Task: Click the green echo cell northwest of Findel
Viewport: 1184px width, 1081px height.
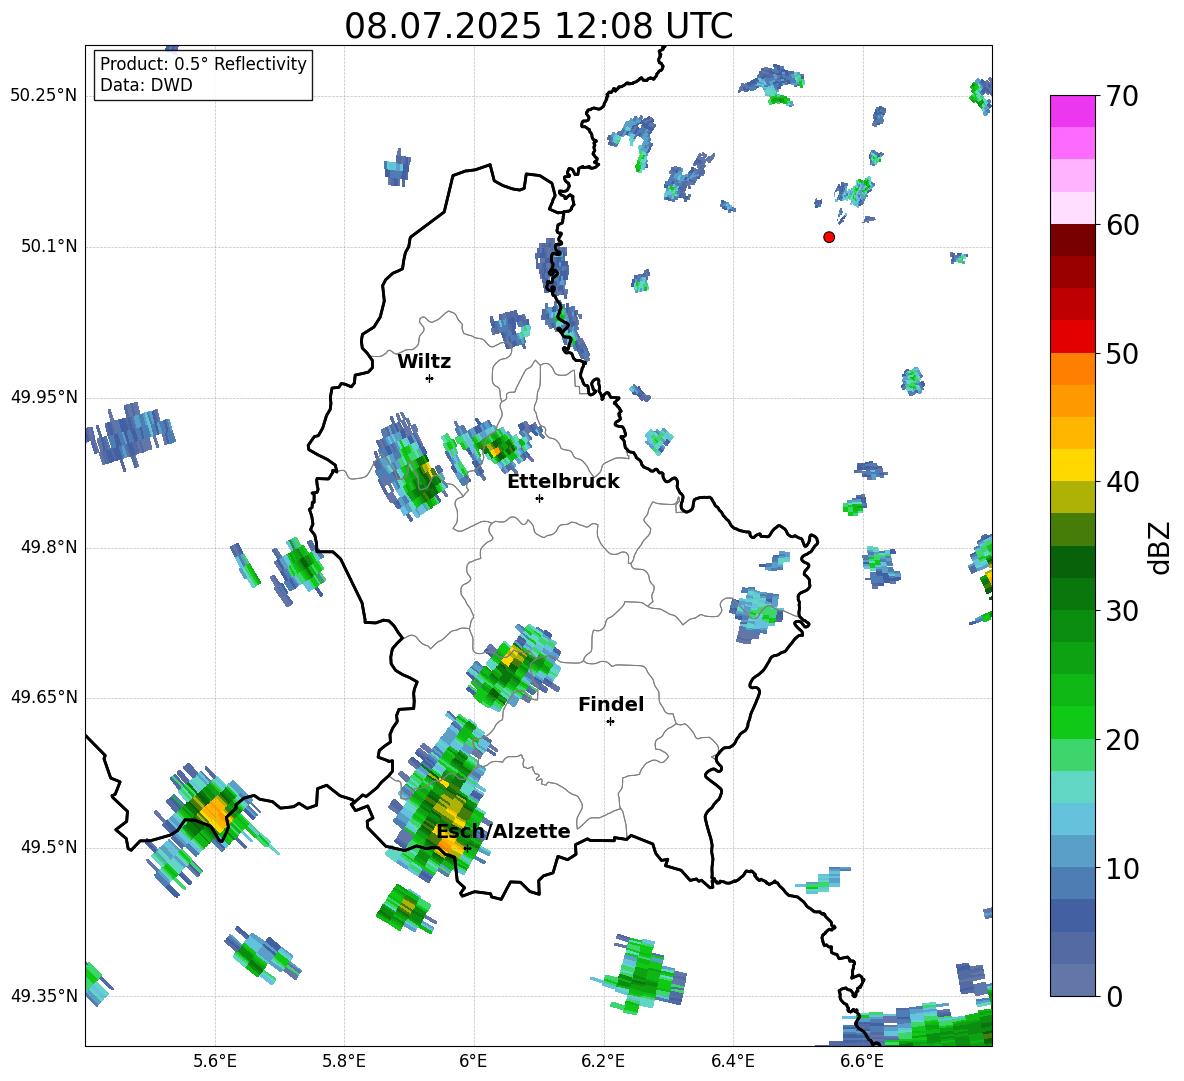Action: point(513,667)
